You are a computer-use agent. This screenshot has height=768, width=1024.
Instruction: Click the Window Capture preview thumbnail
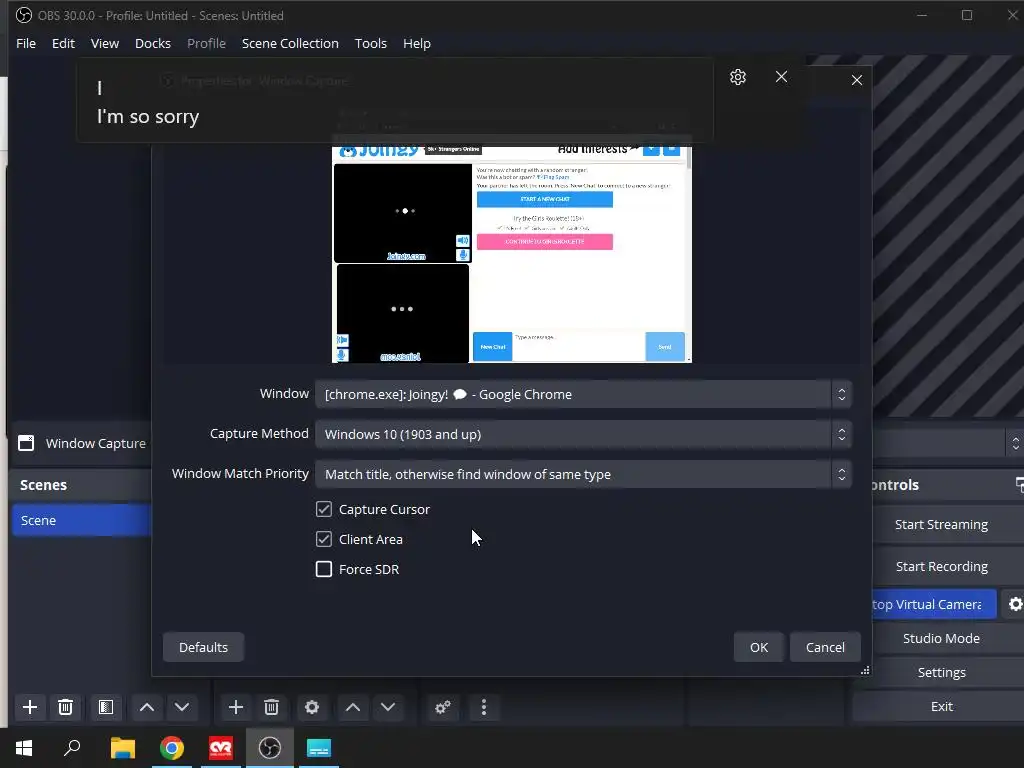511,254
